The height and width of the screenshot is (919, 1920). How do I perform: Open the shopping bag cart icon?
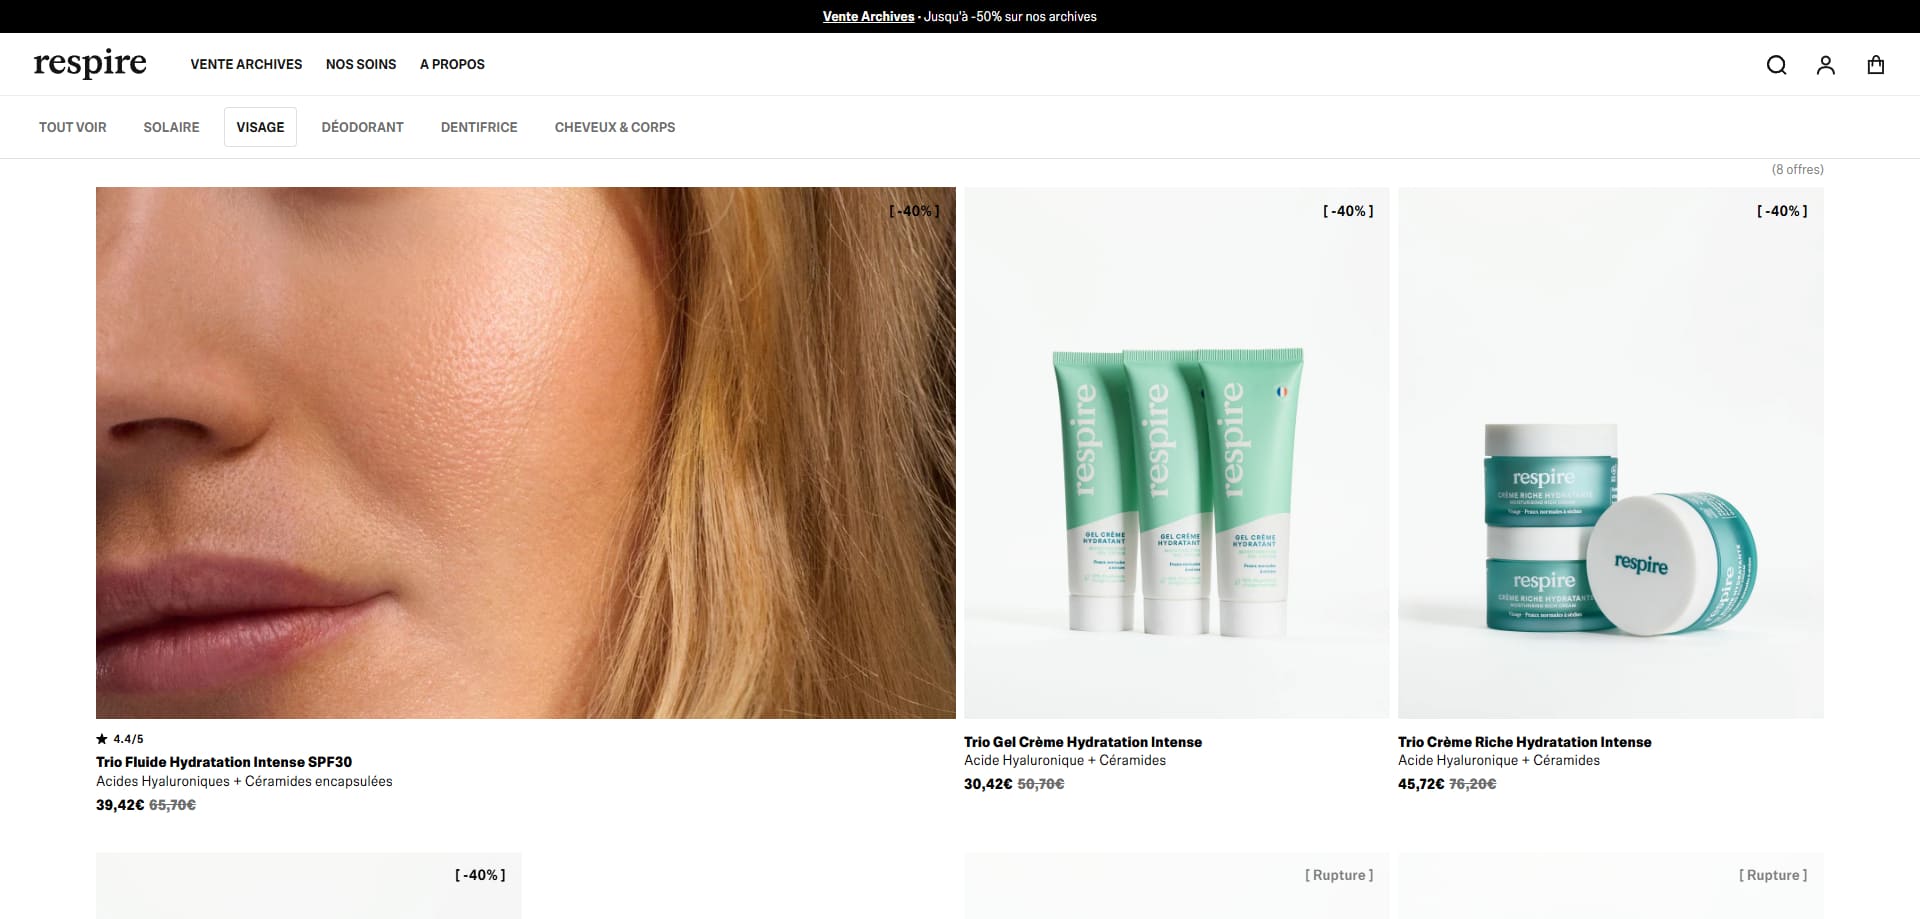click(x=1876, y=65)
